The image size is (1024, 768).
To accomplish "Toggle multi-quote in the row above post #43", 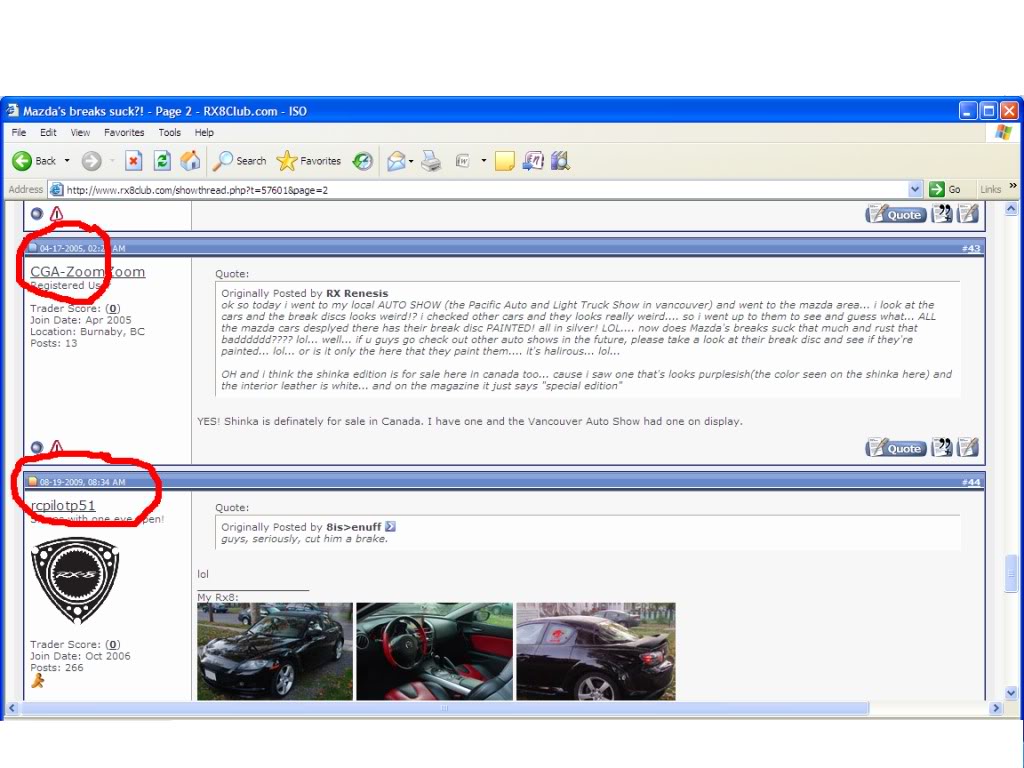I will coord(942,214).
